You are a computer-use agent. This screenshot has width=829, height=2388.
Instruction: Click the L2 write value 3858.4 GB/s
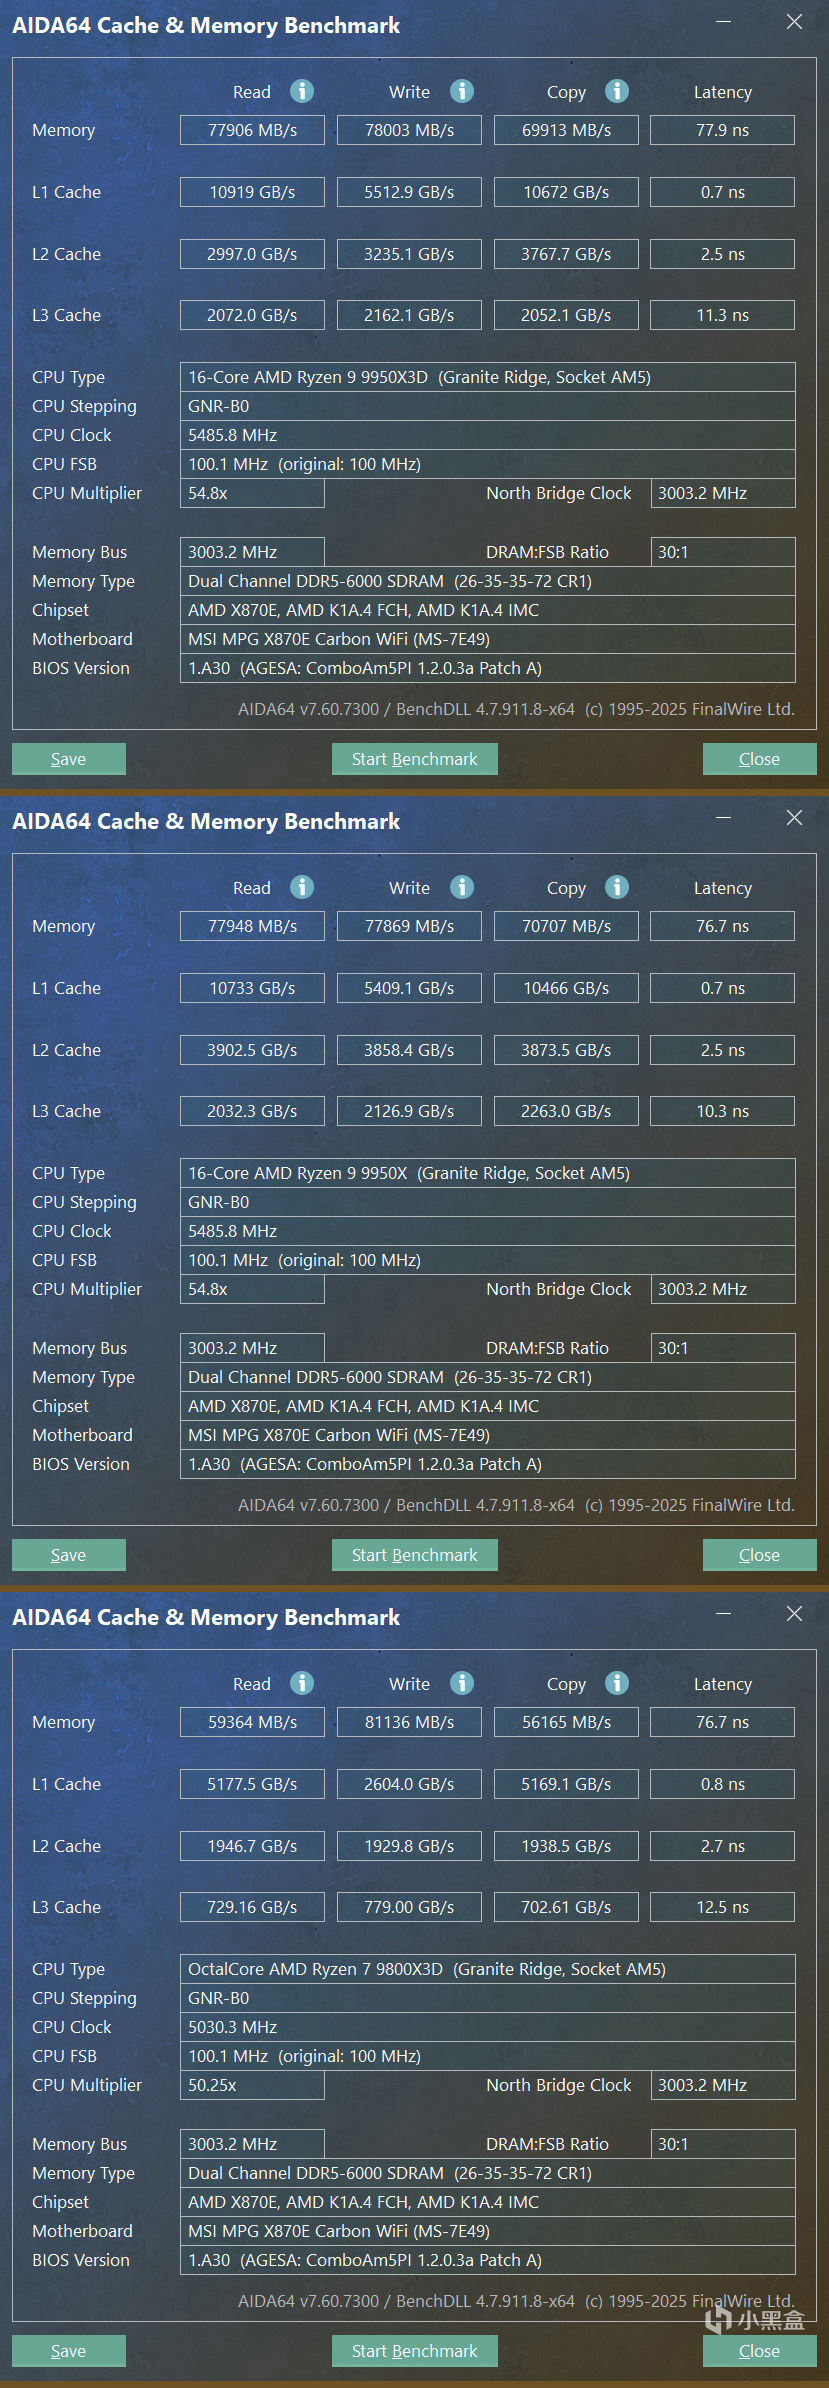[409, 1050]
